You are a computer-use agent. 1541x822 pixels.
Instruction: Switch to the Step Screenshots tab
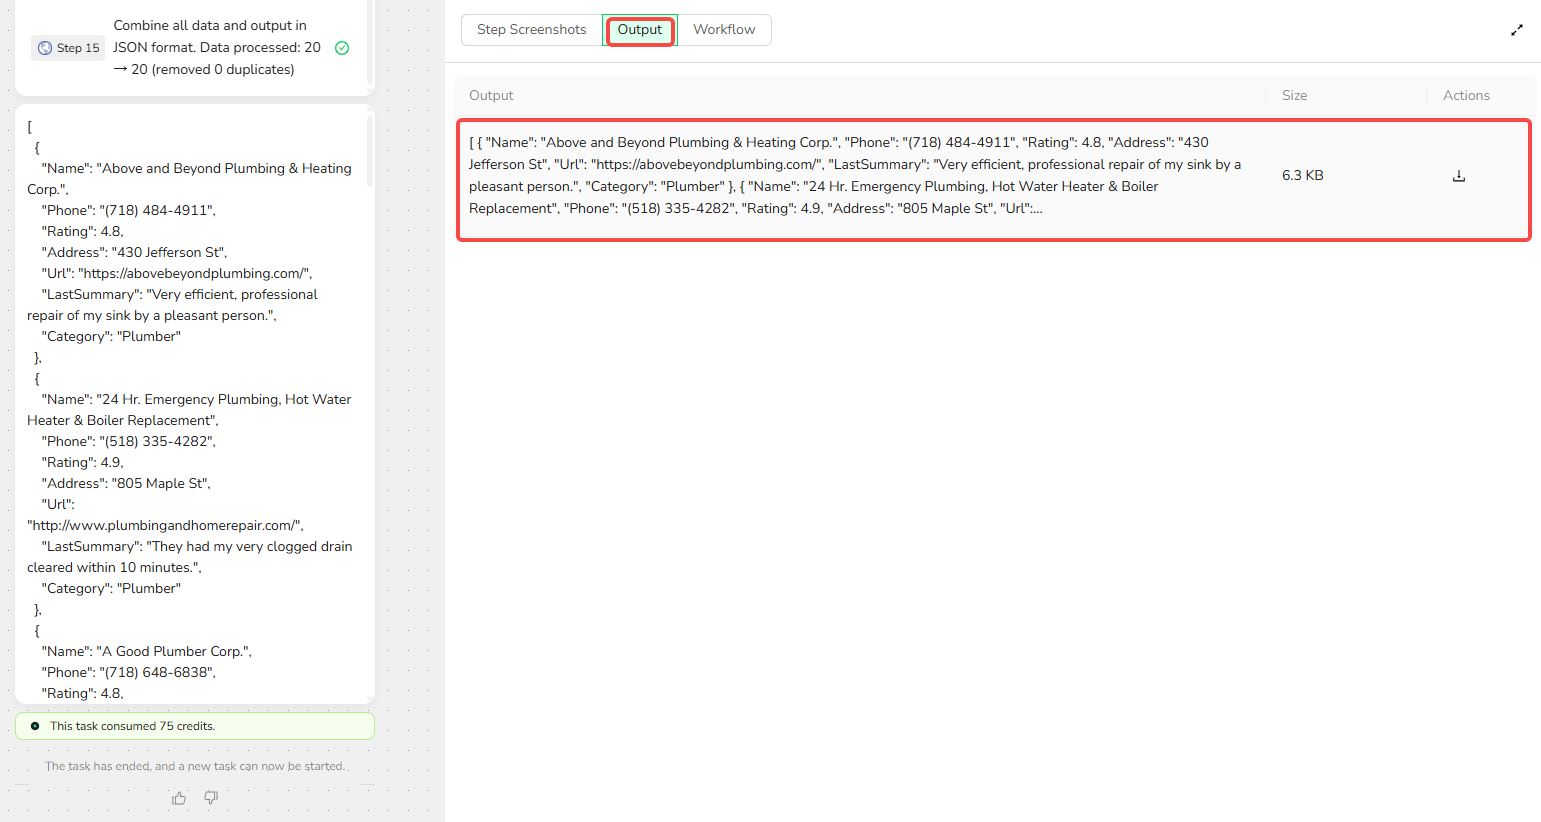[531, 30]
